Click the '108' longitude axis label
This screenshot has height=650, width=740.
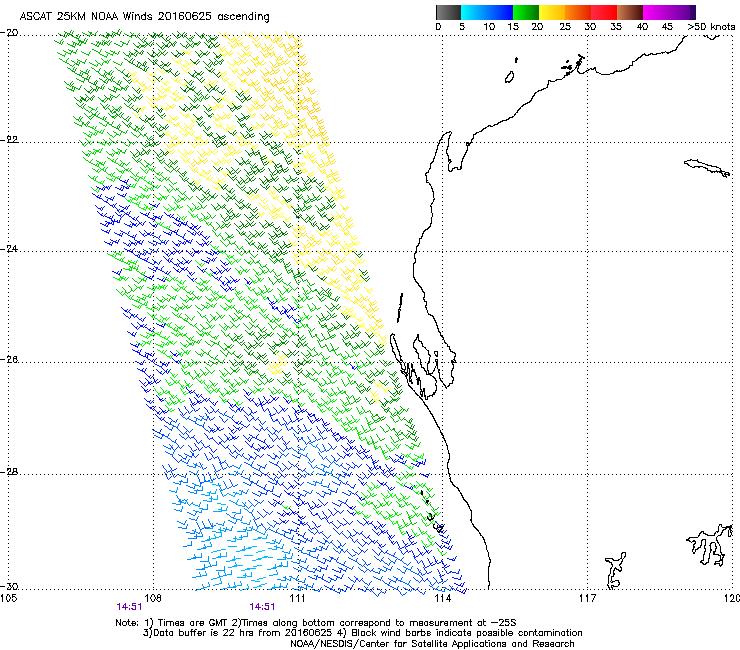pos(153,599)
